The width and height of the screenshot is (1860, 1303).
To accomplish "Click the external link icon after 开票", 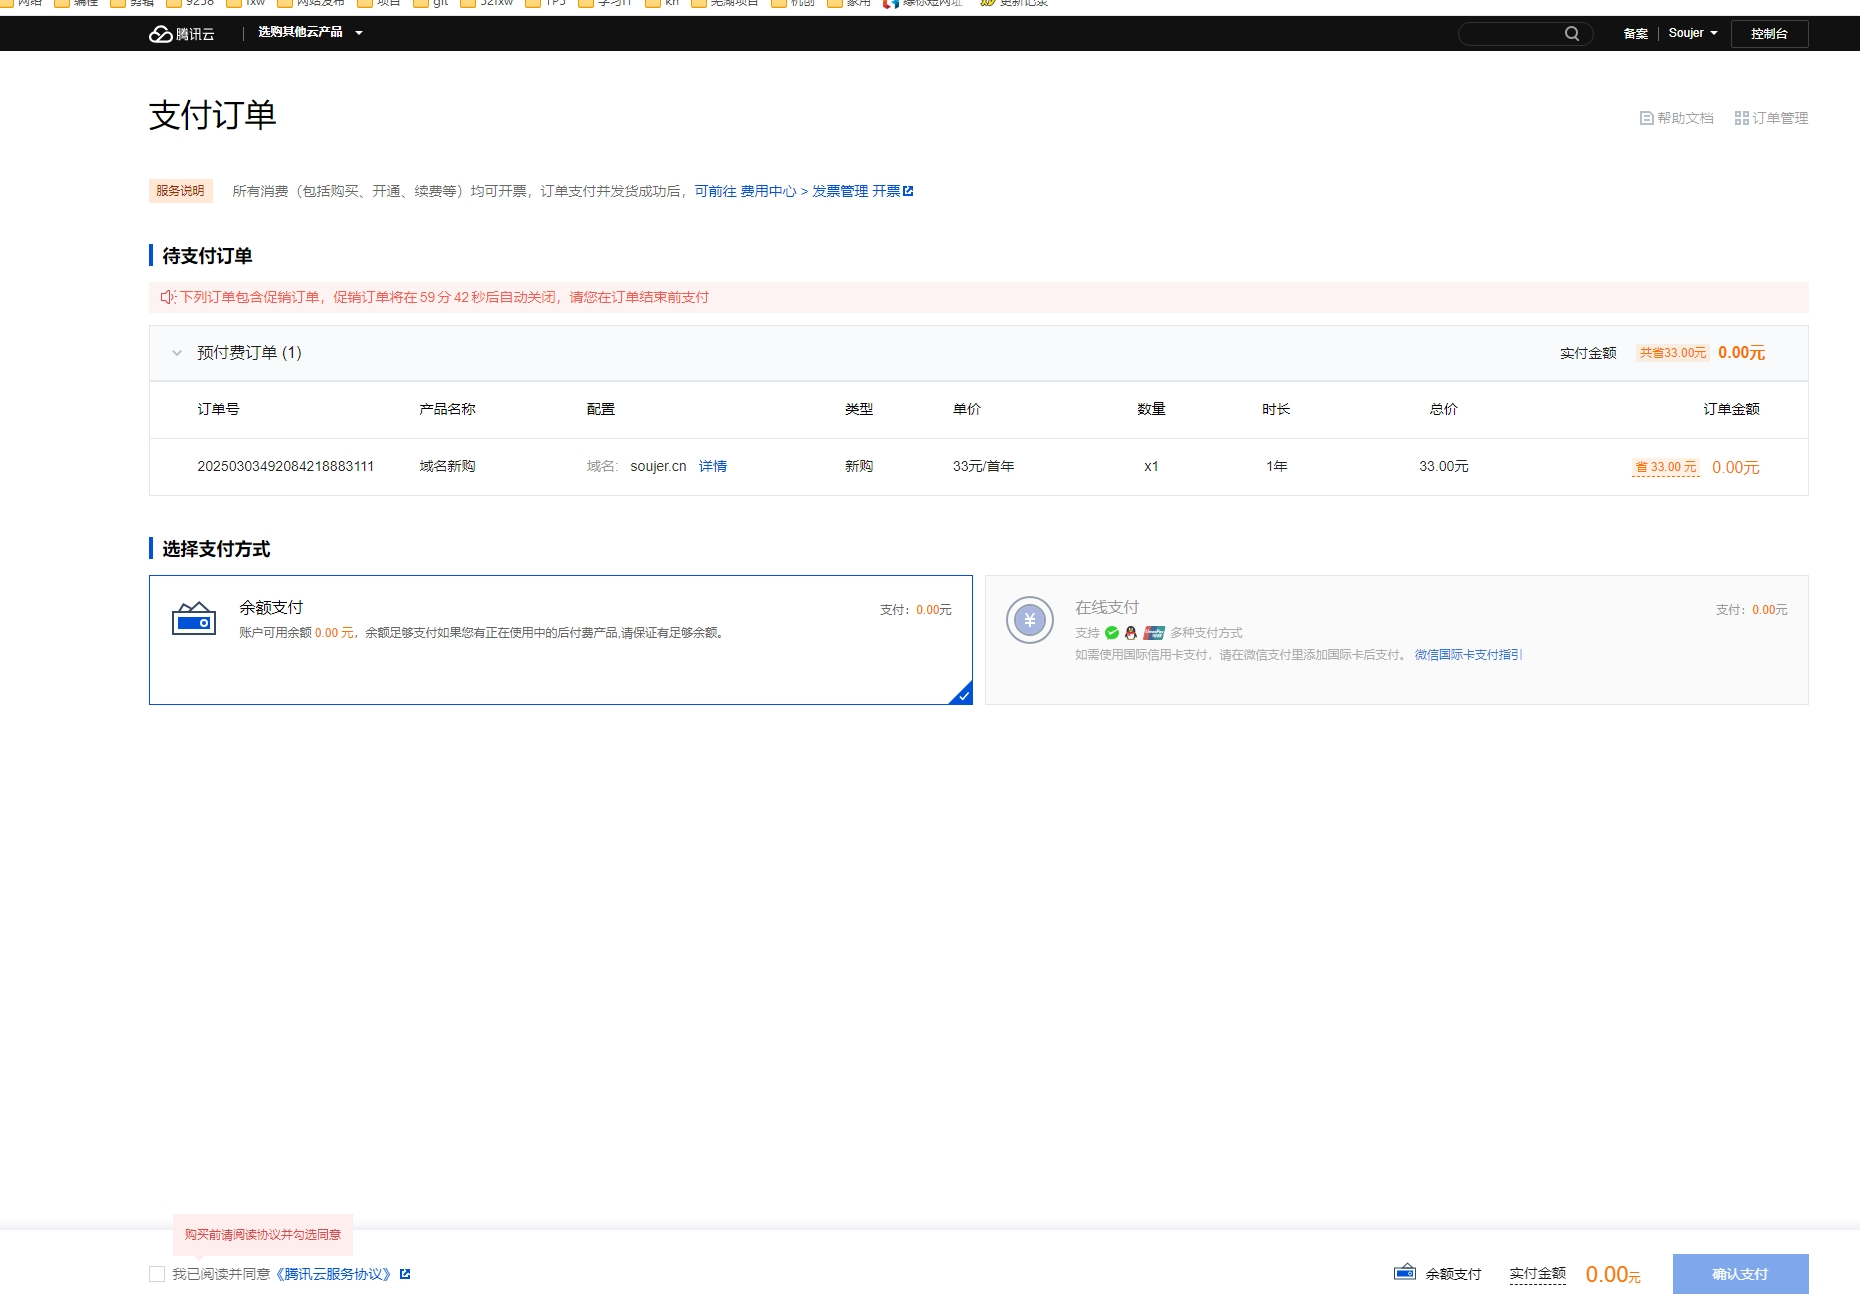I will (908, 191).
